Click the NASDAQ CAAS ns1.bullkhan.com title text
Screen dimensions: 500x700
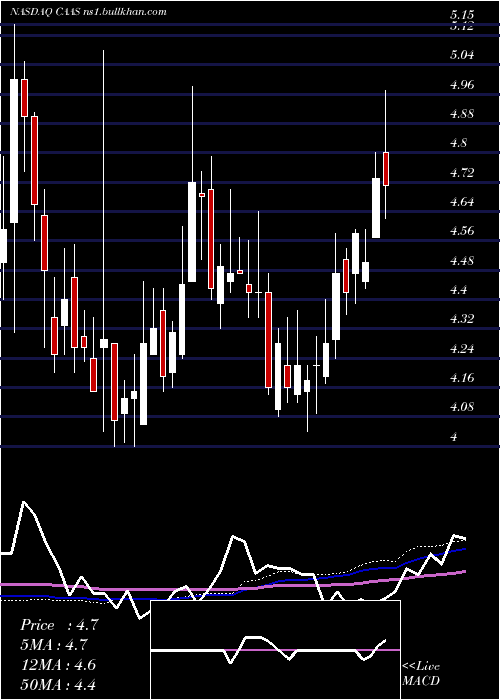click(88, 12)
